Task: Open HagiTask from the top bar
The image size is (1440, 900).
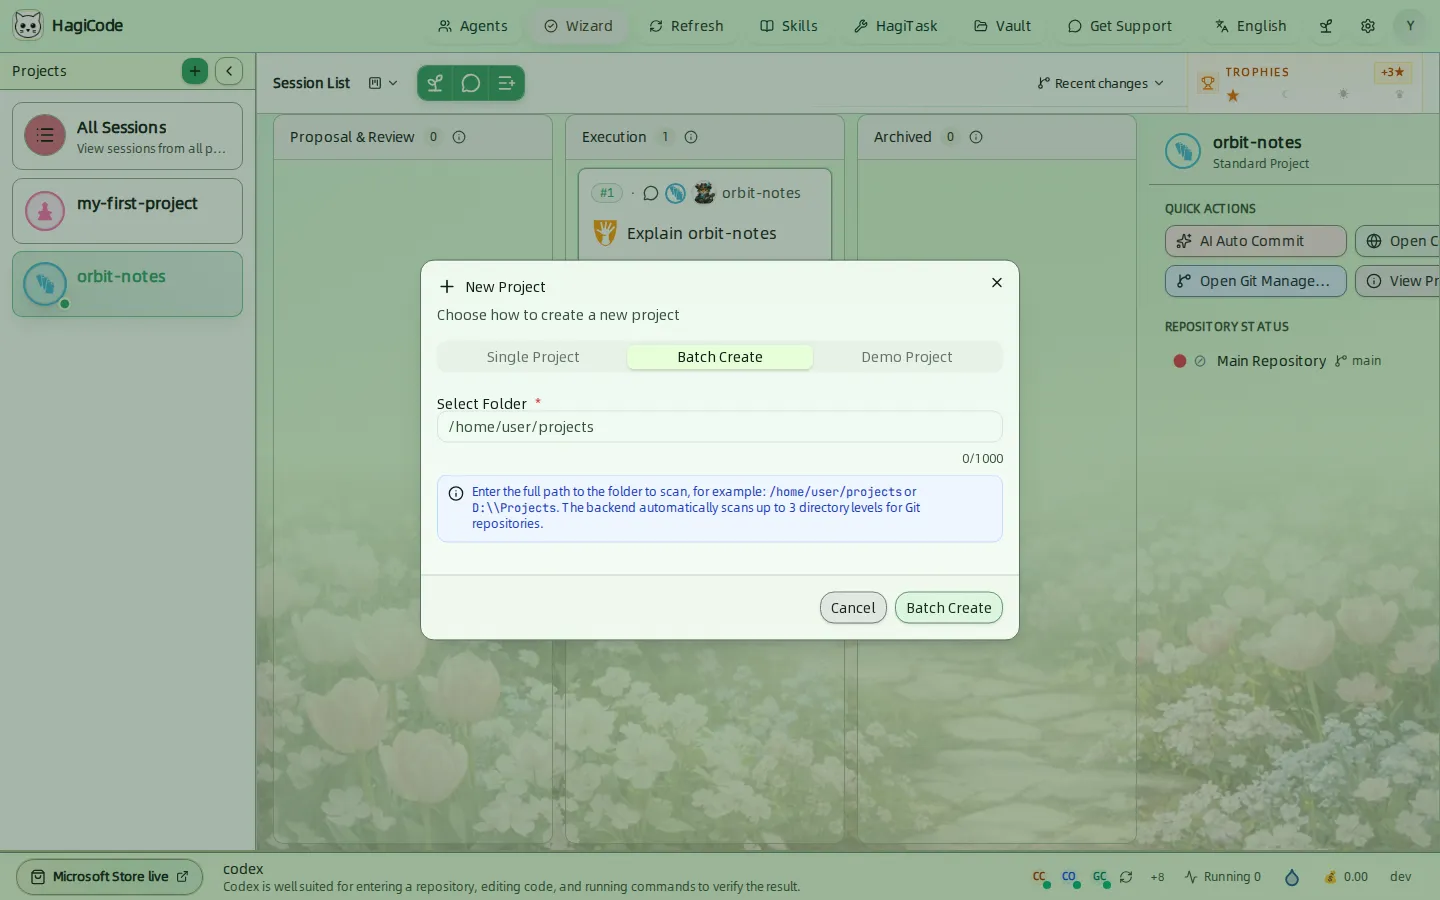Action: point(896,26)
